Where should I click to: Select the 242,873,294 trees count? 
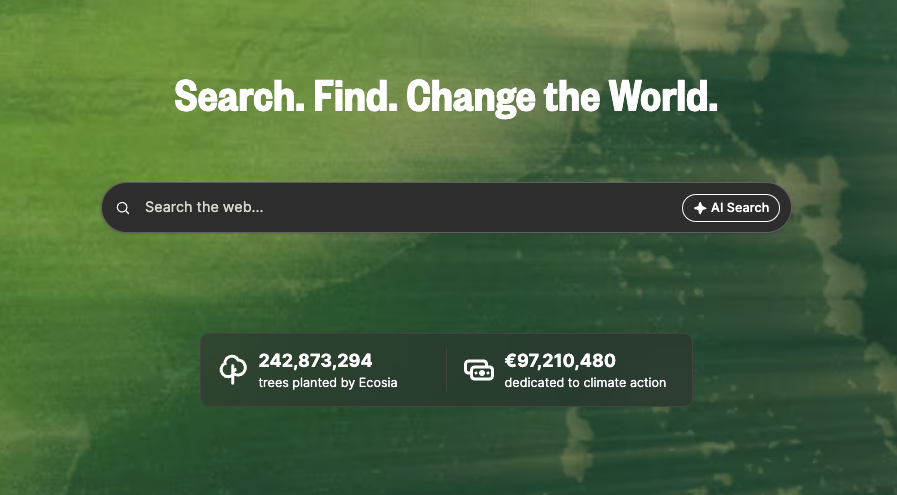(315, 361)
